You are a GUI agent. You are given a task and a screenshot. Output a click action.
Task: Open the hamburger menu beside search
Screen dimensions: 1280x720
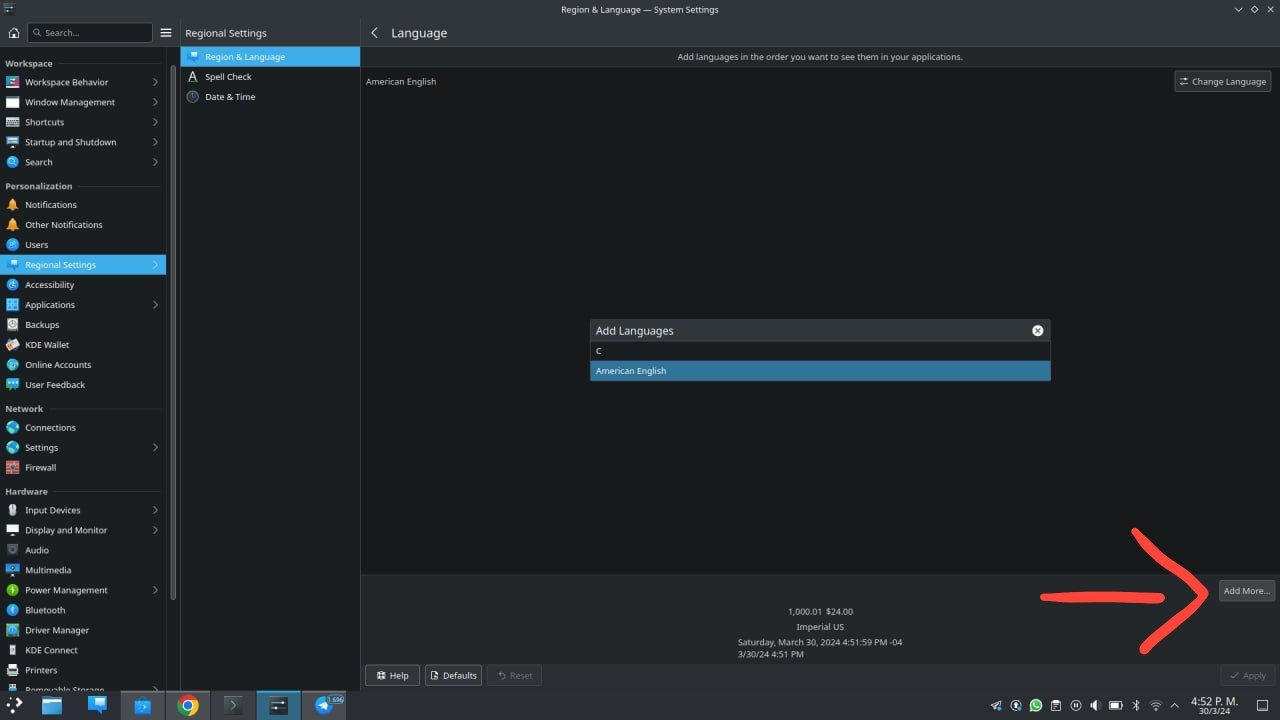[x=166, y=33]
